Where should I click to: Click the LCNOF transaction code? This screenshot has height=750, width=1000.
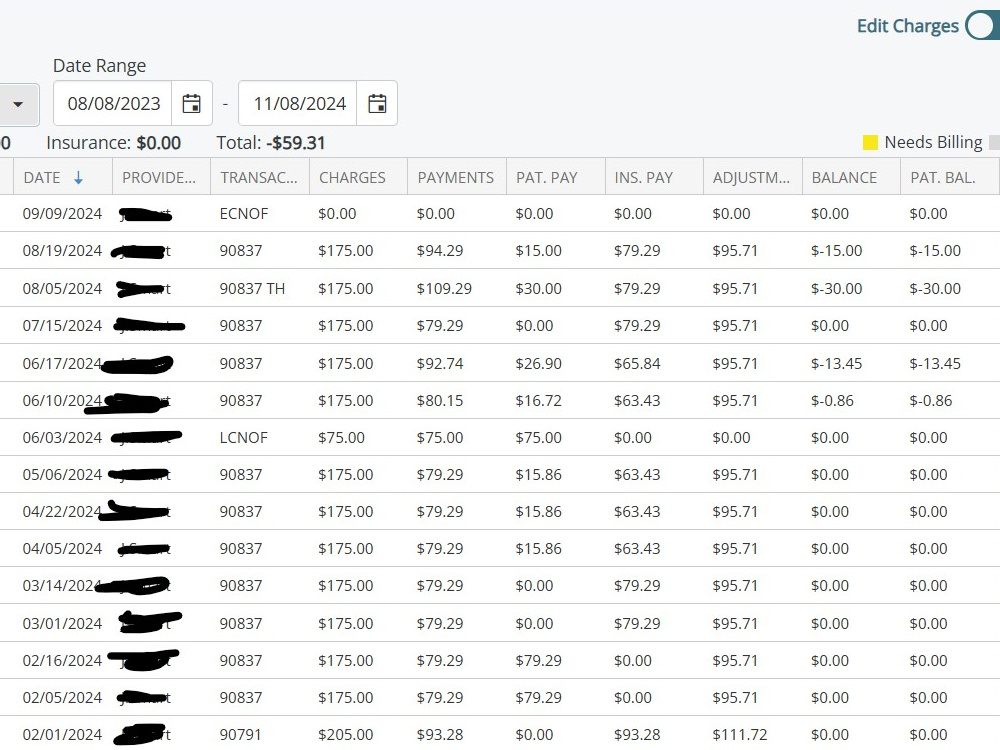[x=243, y=438]
